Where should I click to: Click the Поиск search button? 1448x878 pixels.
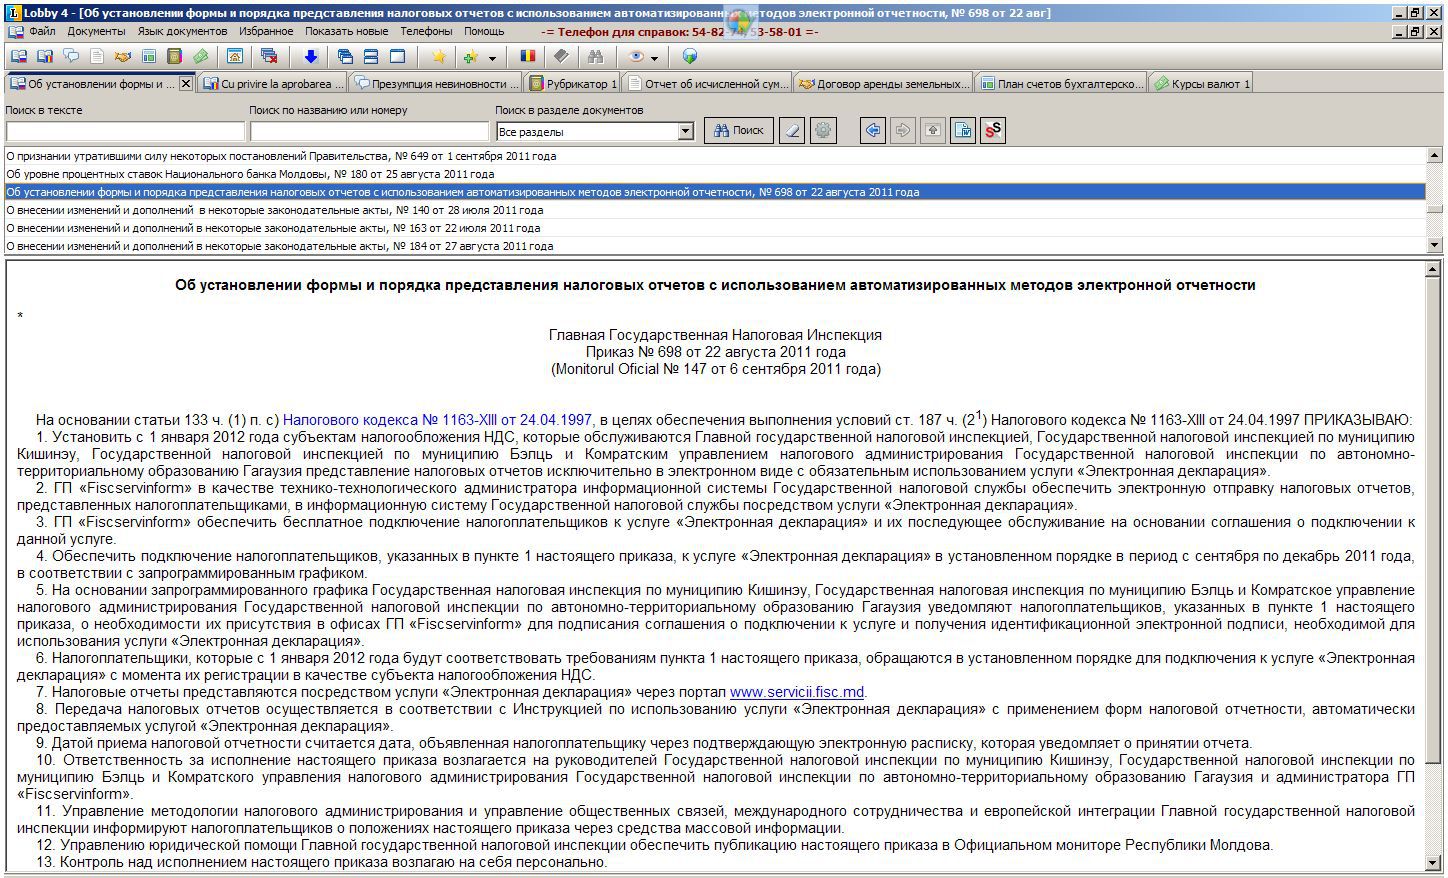739,130
